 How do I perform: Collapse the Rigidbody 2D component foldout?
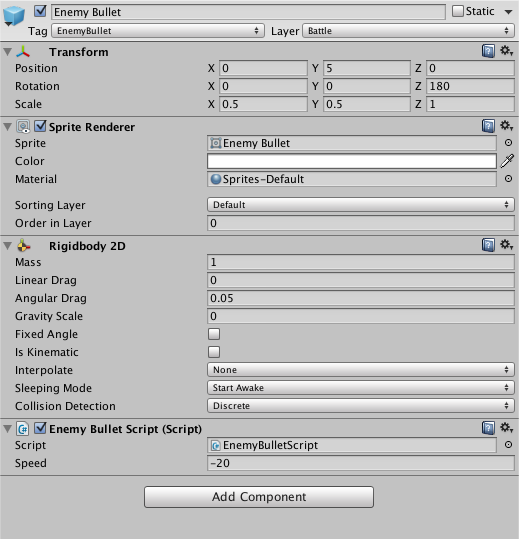[x=8, y=246]
